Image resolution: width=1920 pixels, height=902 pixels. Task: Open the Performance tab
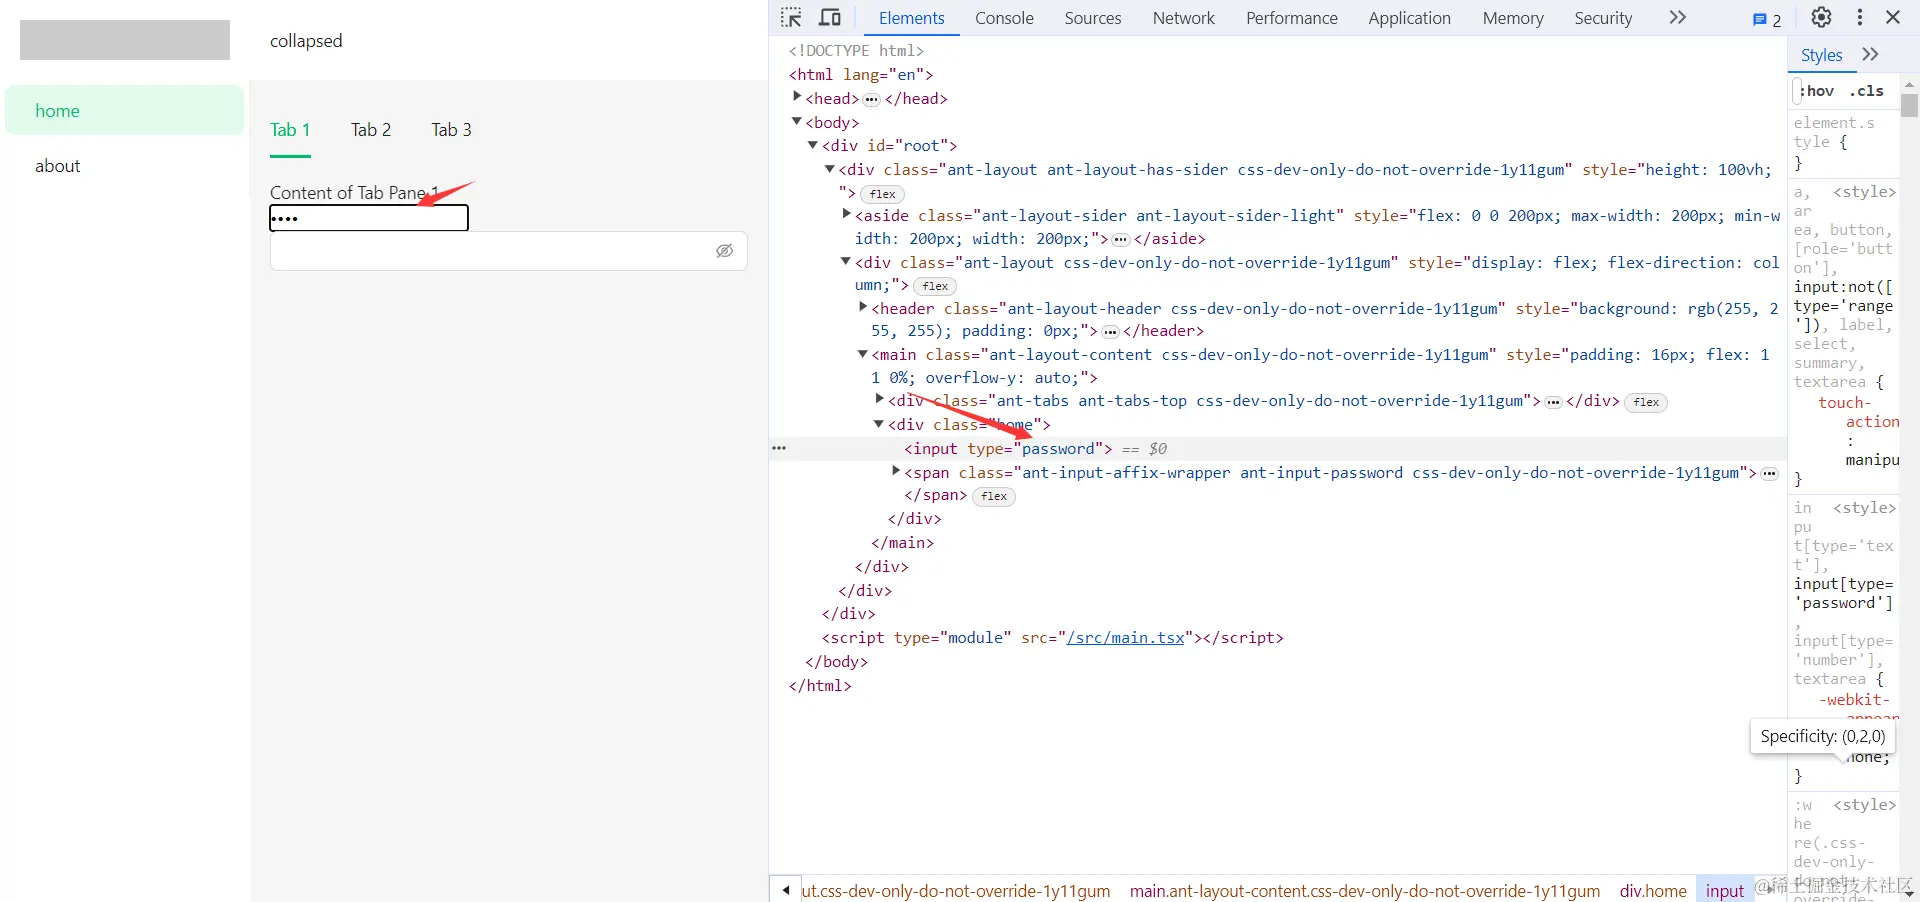pos(1292,18)
